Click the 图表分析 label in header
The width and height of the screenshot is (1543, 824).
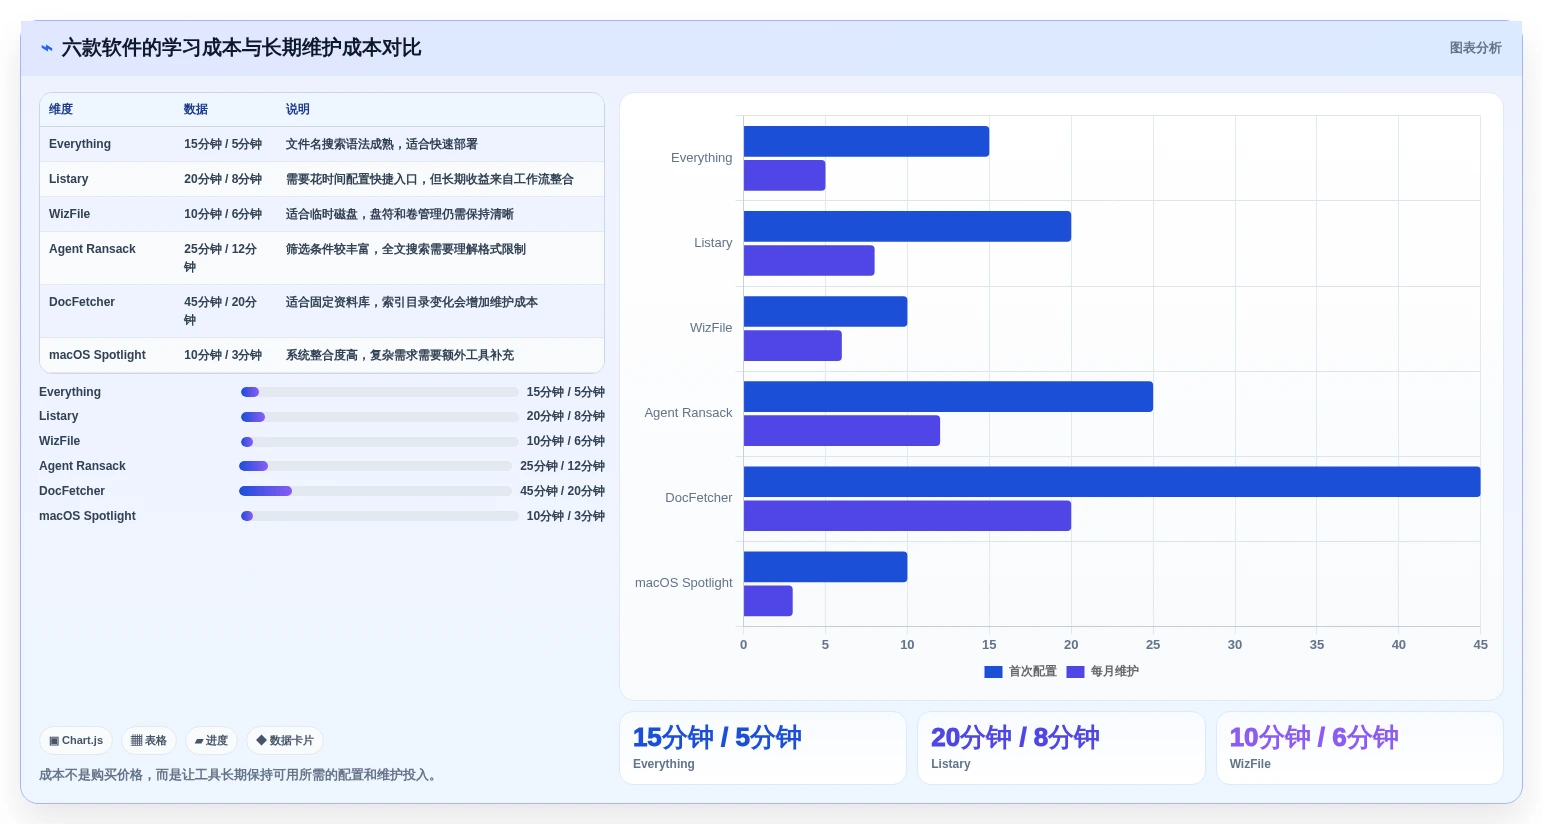(x=1475, y=48)
